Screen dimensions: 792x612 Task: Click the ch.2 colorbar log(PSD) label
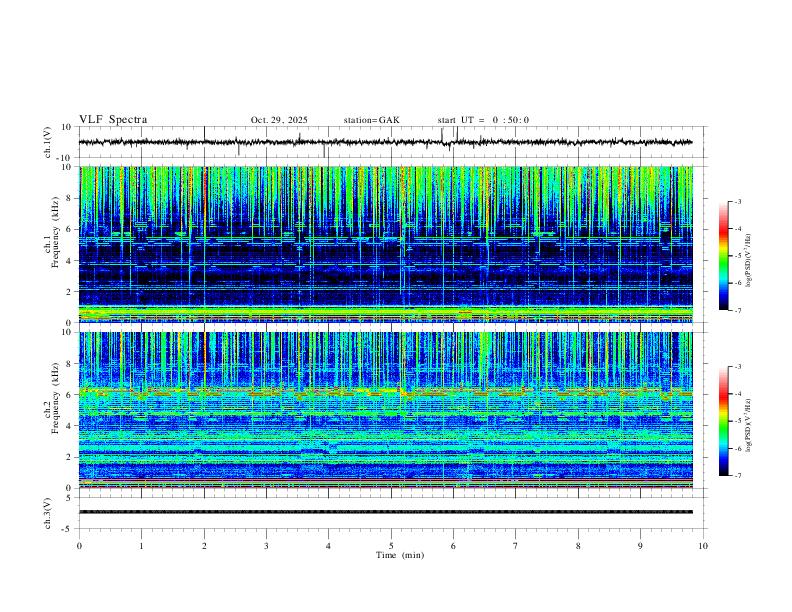tap(748, 425)
